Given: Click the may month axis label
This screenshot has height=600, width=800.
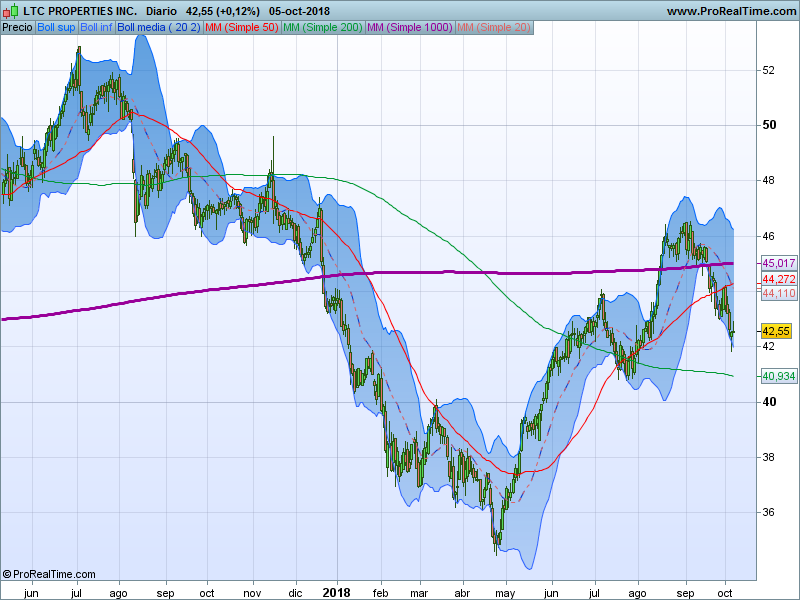Looking at the screenshot, I should coord(505,594).
